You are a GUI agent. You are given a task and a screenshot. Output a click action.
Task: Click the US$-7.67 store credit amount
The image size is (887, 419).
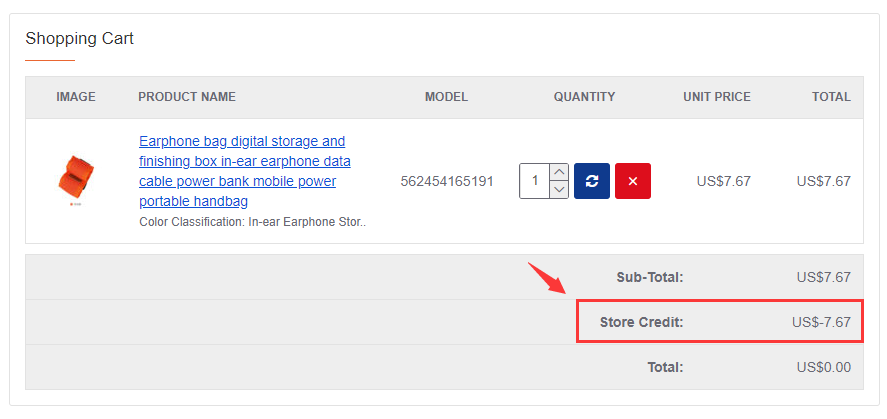click(x=821, y=322)
